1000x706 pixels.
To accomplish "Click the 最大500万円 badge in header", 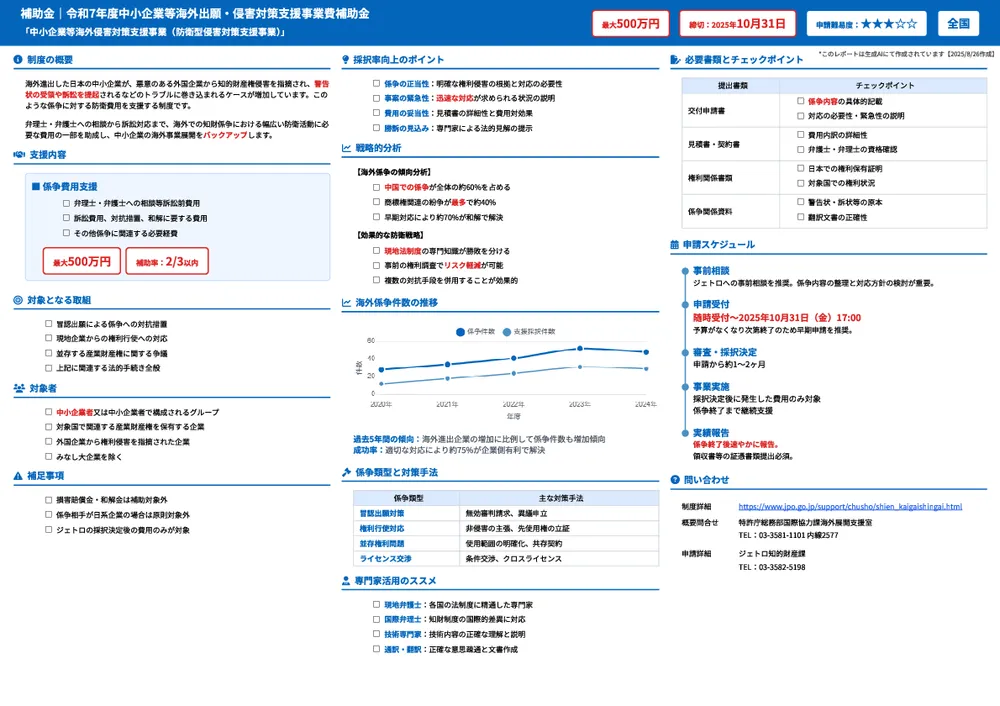I will coord(630,24).
